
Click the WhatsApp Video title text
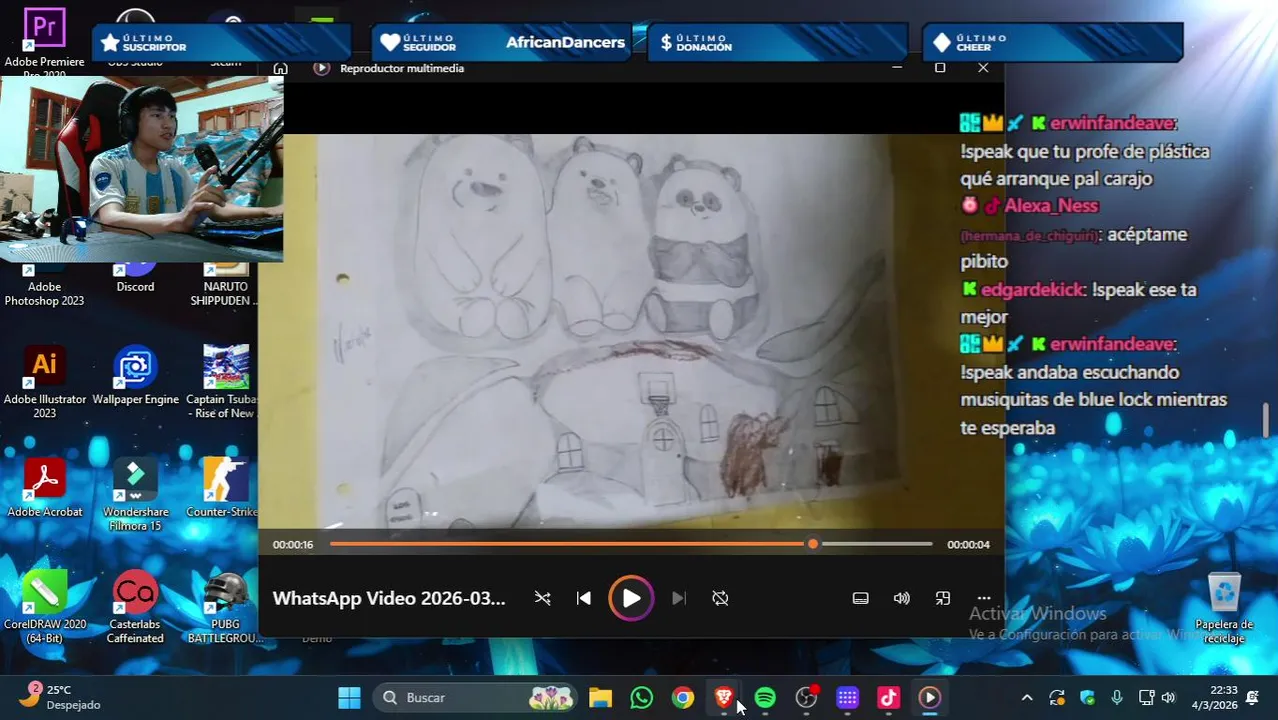pos(389,598)
